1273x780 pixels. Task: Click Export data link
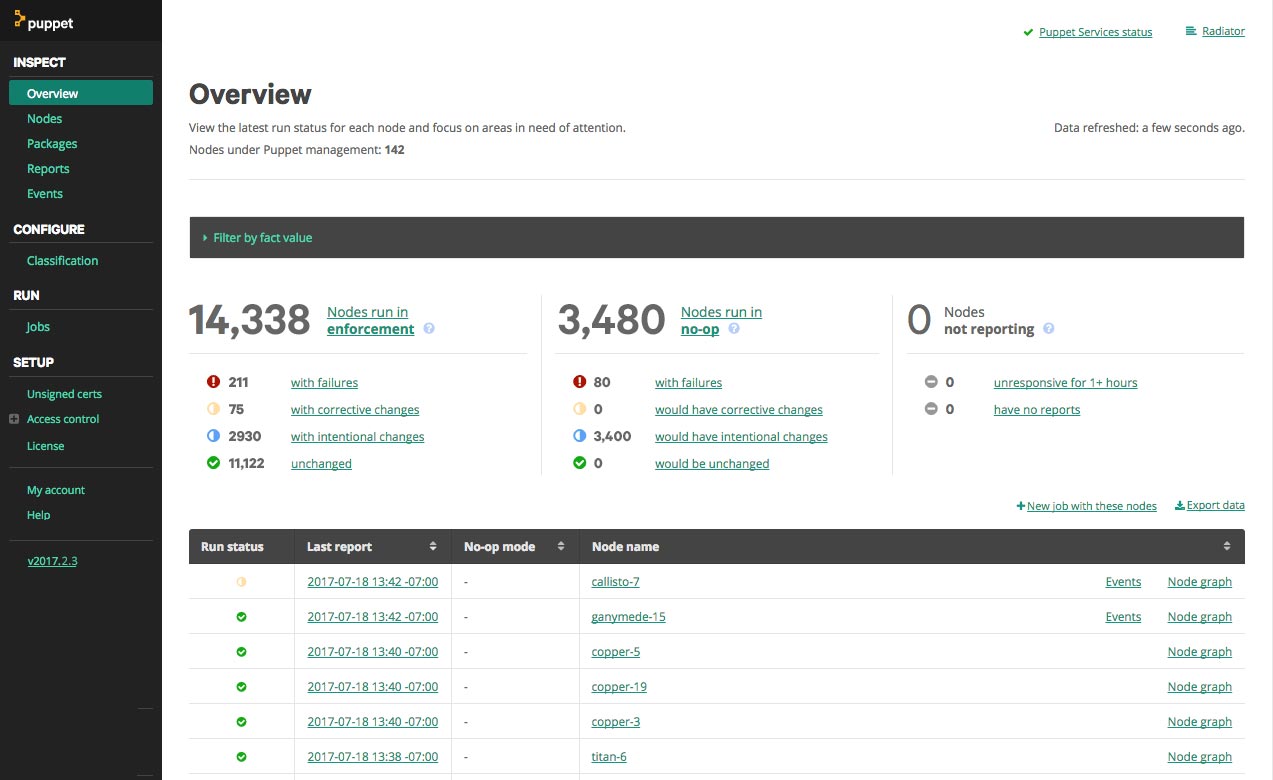[x=1215, y=506]
